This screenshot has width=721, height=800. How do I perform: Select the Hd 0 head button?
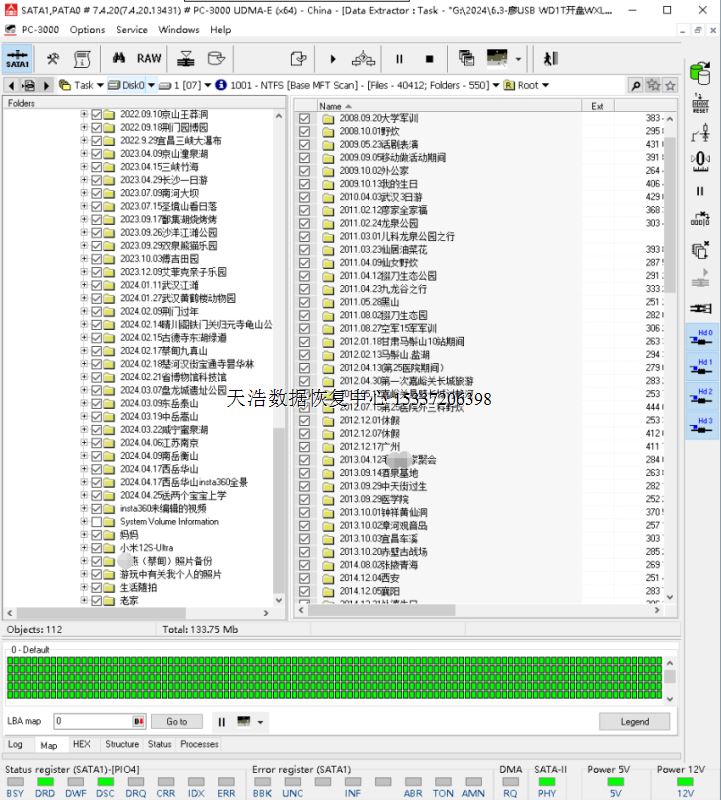[703, 339]
